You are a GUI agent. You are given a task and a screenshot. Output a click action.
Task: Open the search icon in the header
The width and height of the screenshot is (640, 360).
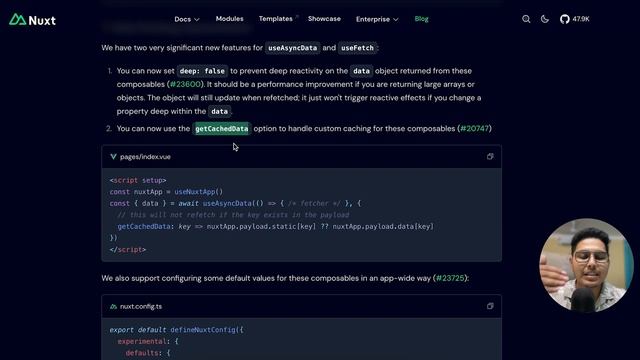[526, 19]
